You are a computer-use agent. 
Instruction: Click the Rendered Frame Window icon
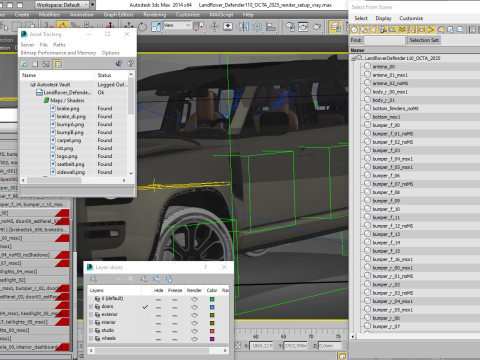(303, 27)
